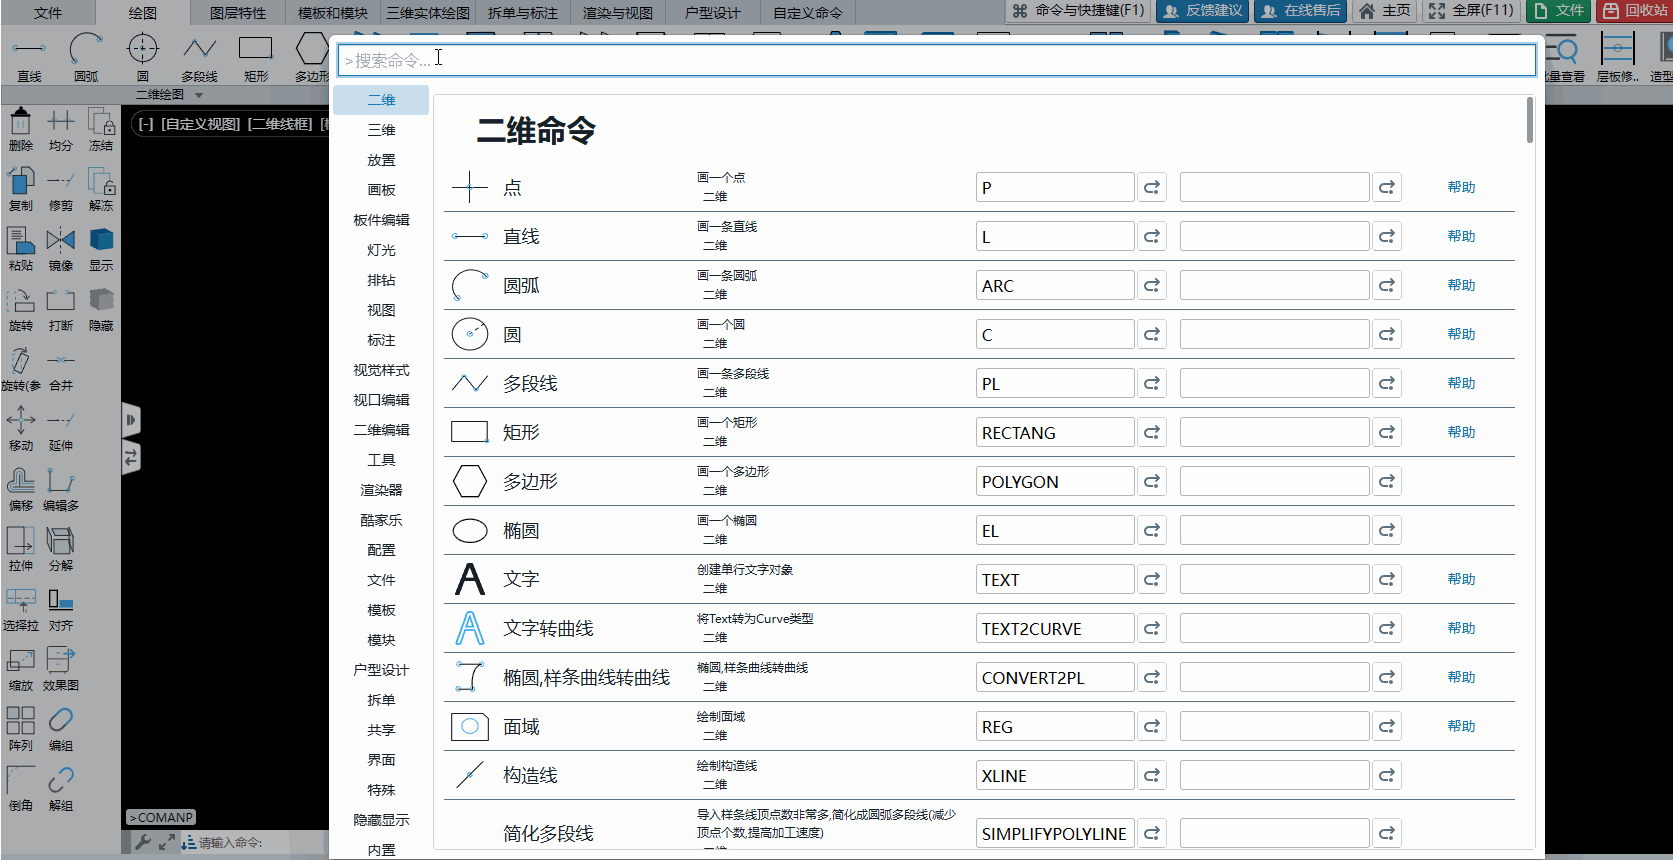This screenshot has height=860, width=1673.
Task: Click 反馈建议 button in top bar
Action: [x=1202, y=11]
